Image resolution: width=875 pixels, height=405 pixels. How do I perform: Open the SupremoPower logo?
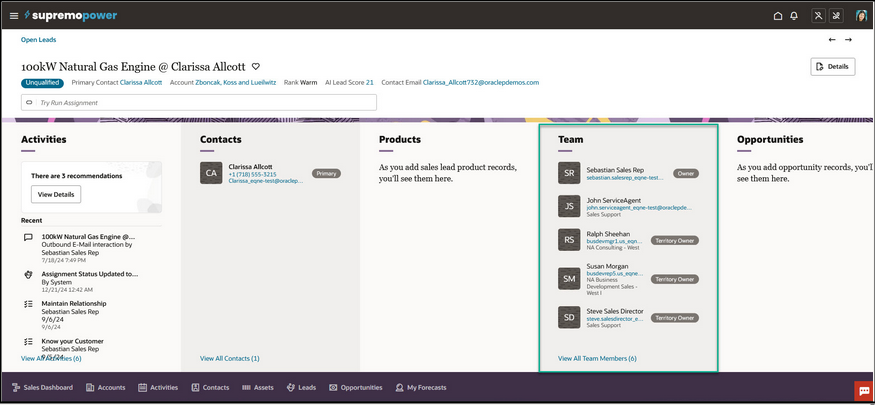(70, 16)
